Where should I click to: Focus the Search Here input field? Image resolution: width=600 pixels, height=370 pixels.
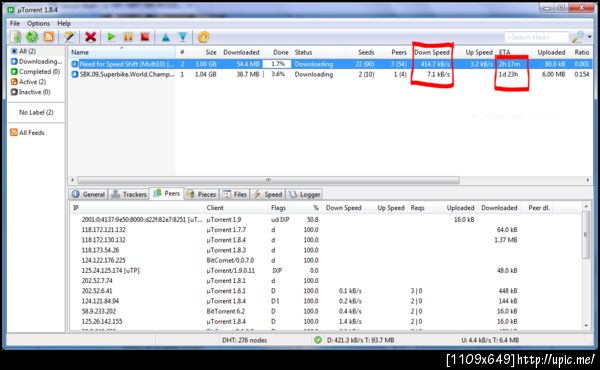(536, 37)
